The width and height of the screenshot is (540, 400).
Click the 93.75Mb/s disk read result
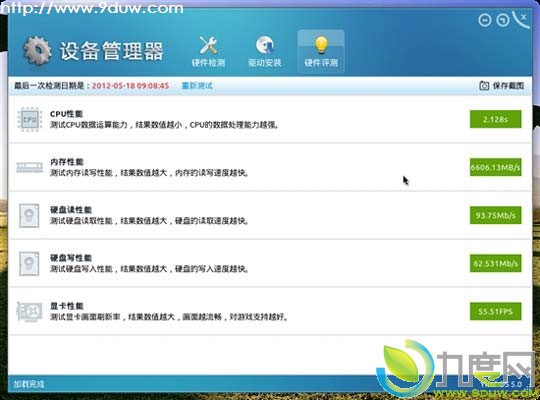coord(495,215)
